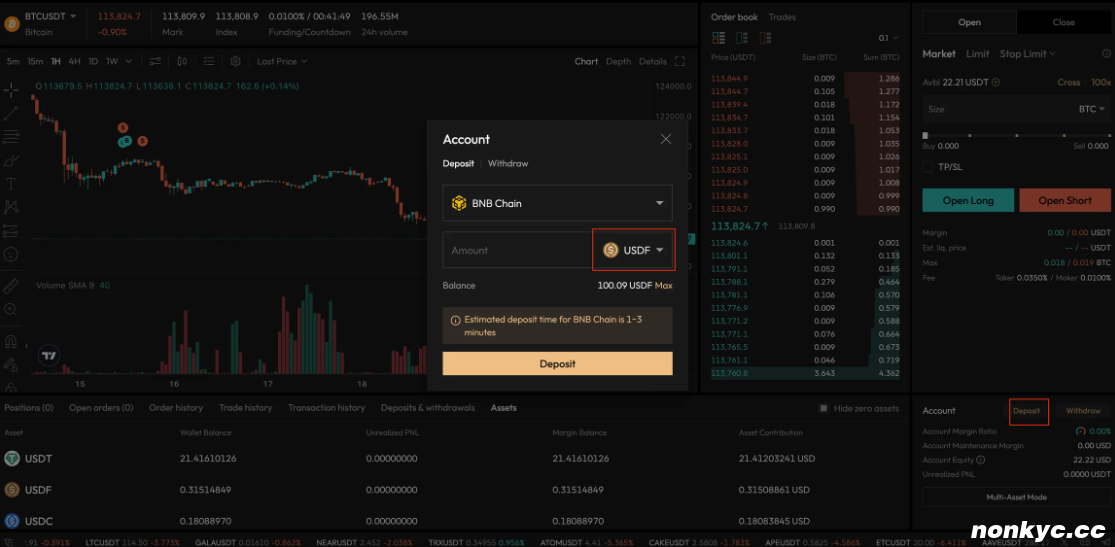The height and width of the screenshot is (547, 1115).
Task: Click the order type info icon
Action: coord(1106,54)
